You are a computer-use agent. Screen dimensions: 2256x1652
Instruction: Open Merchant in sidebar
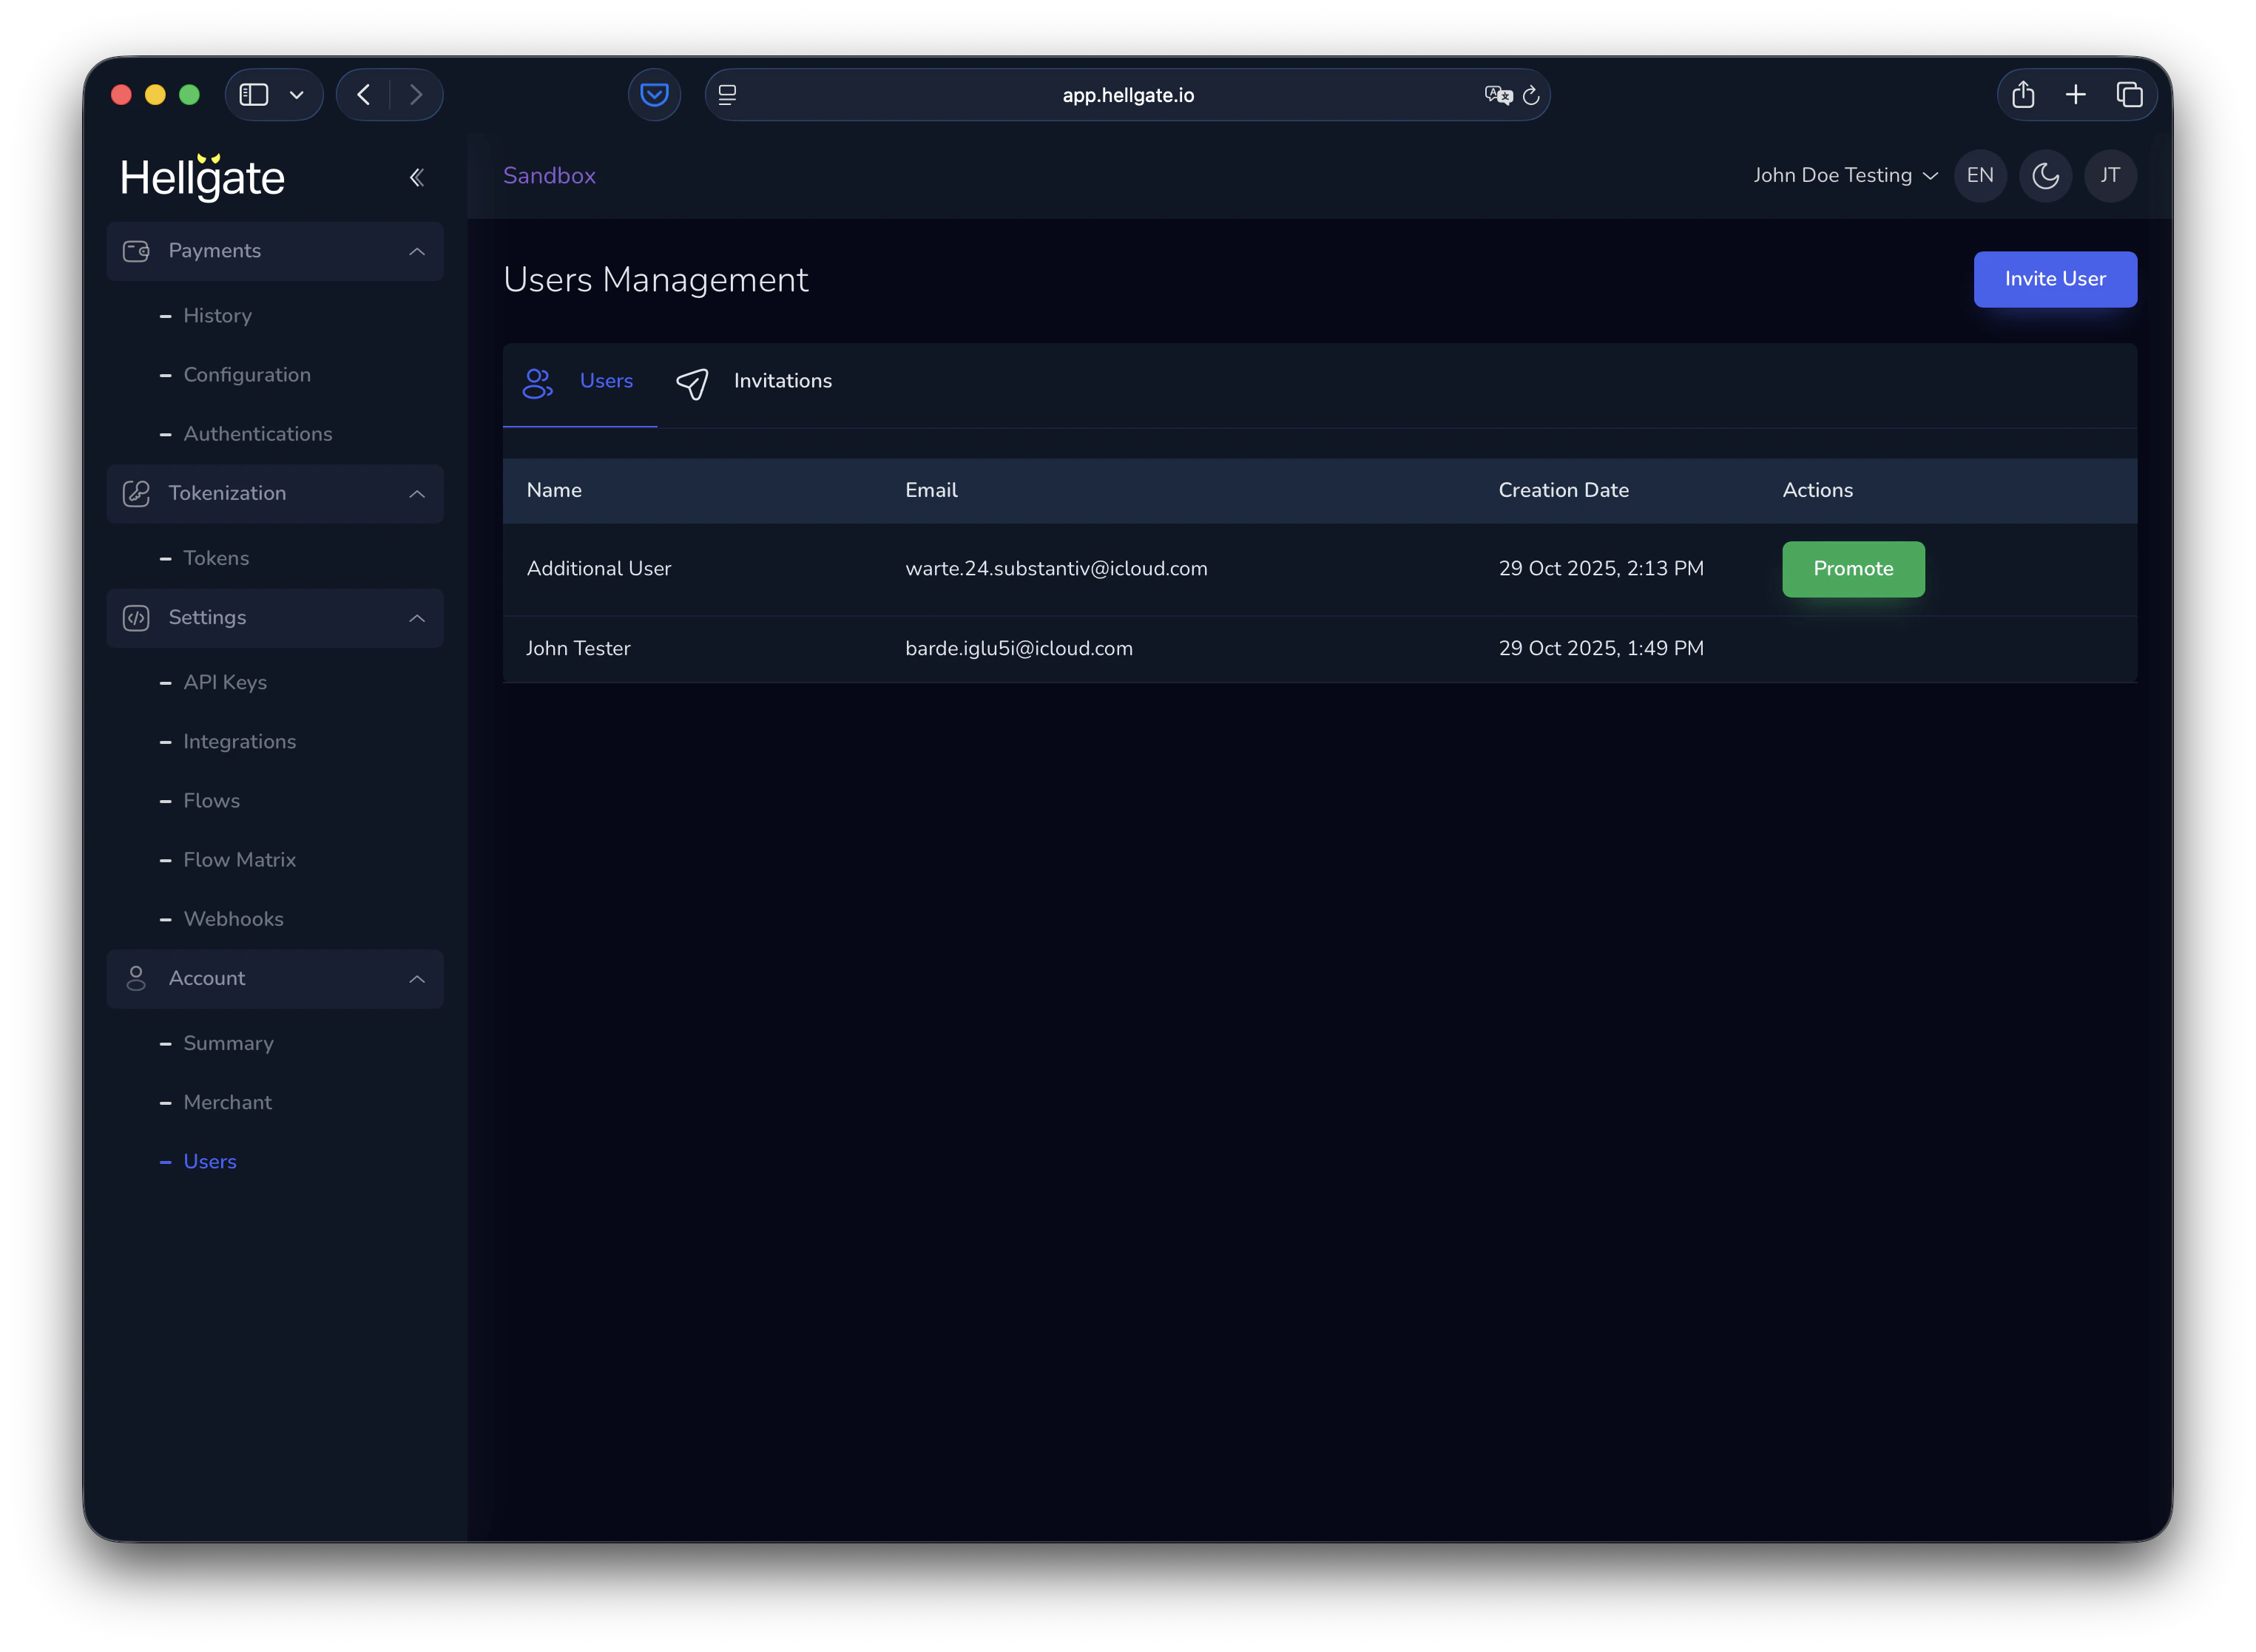228,1102
